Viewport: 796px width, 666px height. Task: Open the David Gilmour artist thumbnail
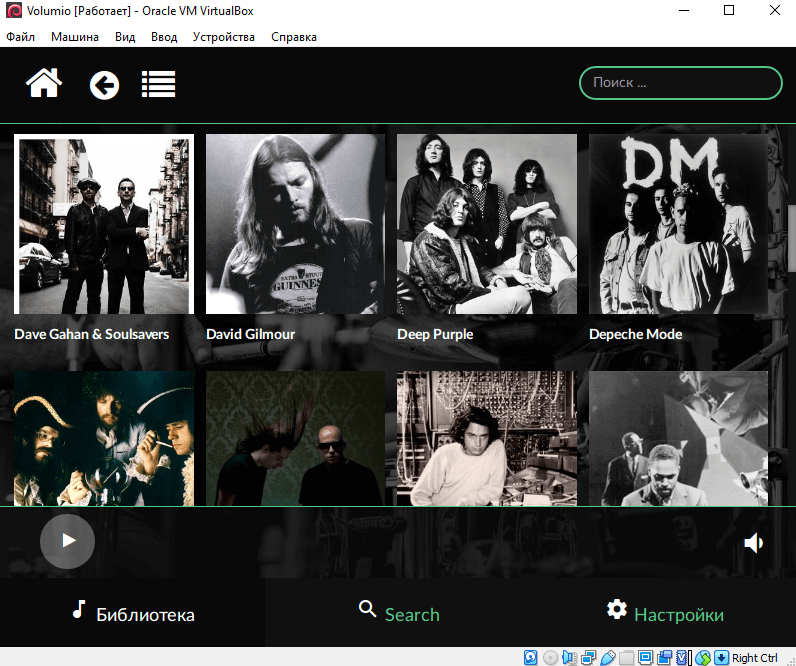(295, 225)
